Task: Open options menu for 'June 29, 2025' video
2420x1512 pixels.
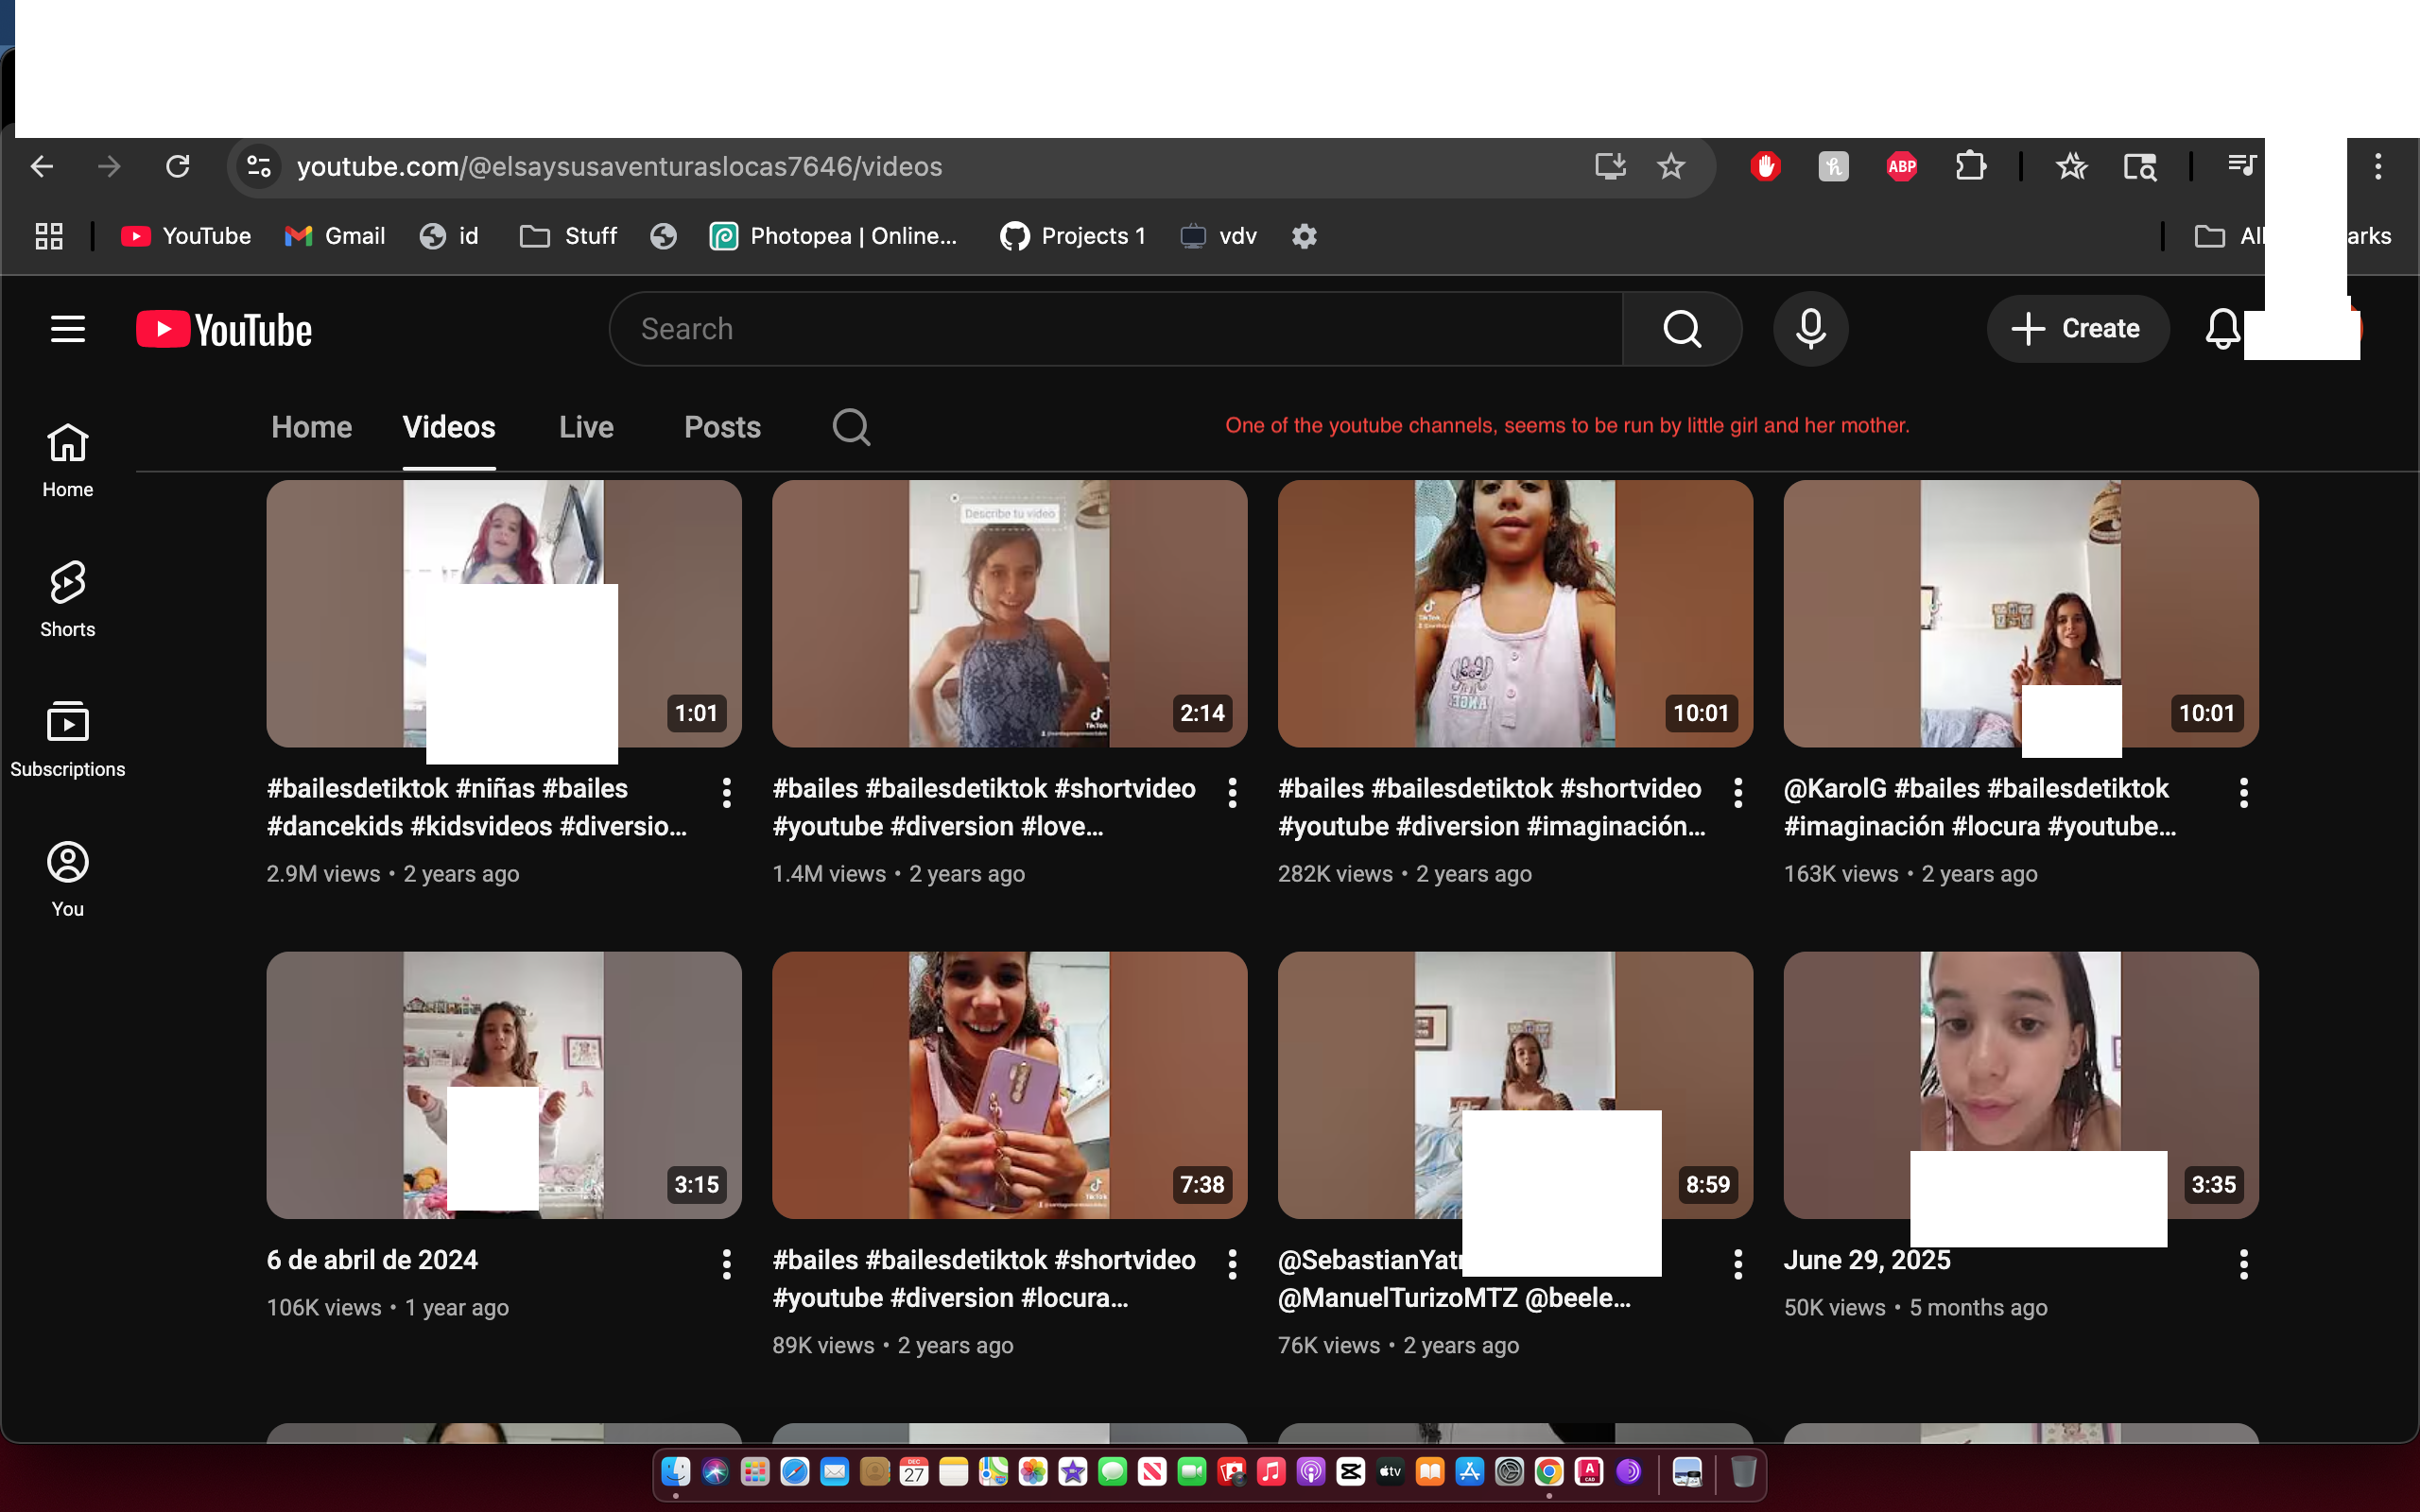Action: click(2243, 1264)
